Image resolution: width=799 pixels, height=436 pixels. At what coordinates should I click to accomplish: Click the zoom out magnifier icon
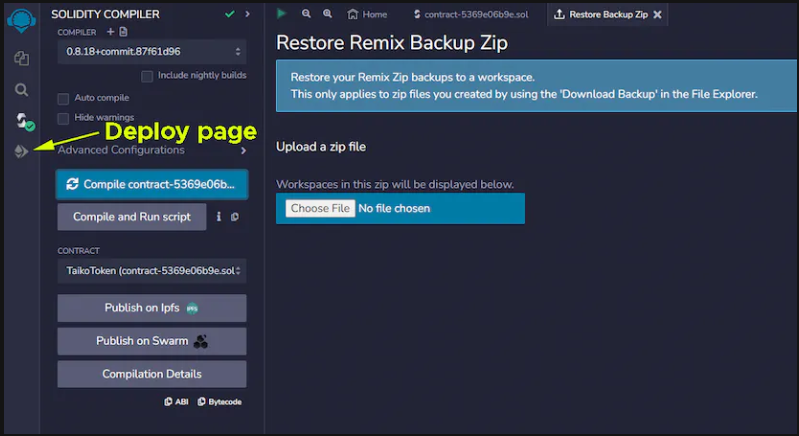[306, 14]
